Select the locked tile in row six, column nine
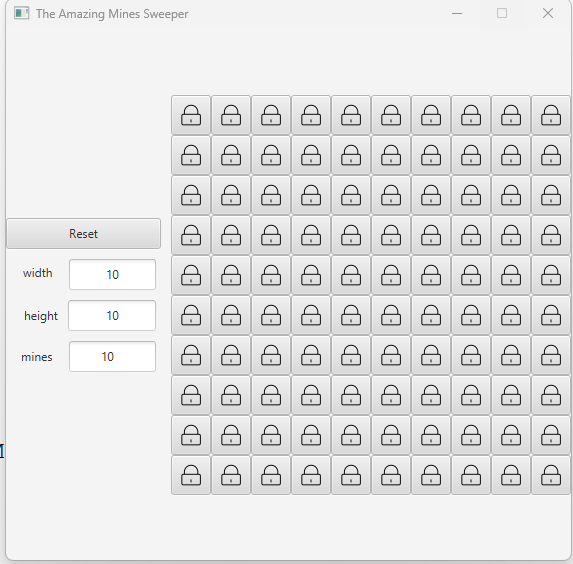The image size is (573, 564). tap(511, 315)
